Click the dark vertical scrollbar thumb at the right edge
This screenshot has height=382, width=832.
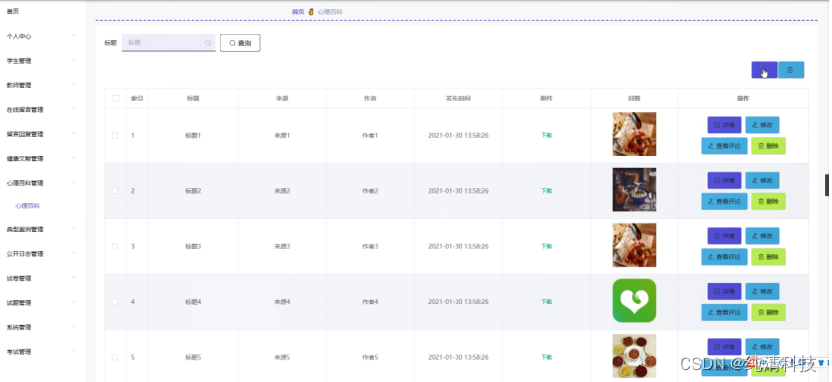[827, 185]
